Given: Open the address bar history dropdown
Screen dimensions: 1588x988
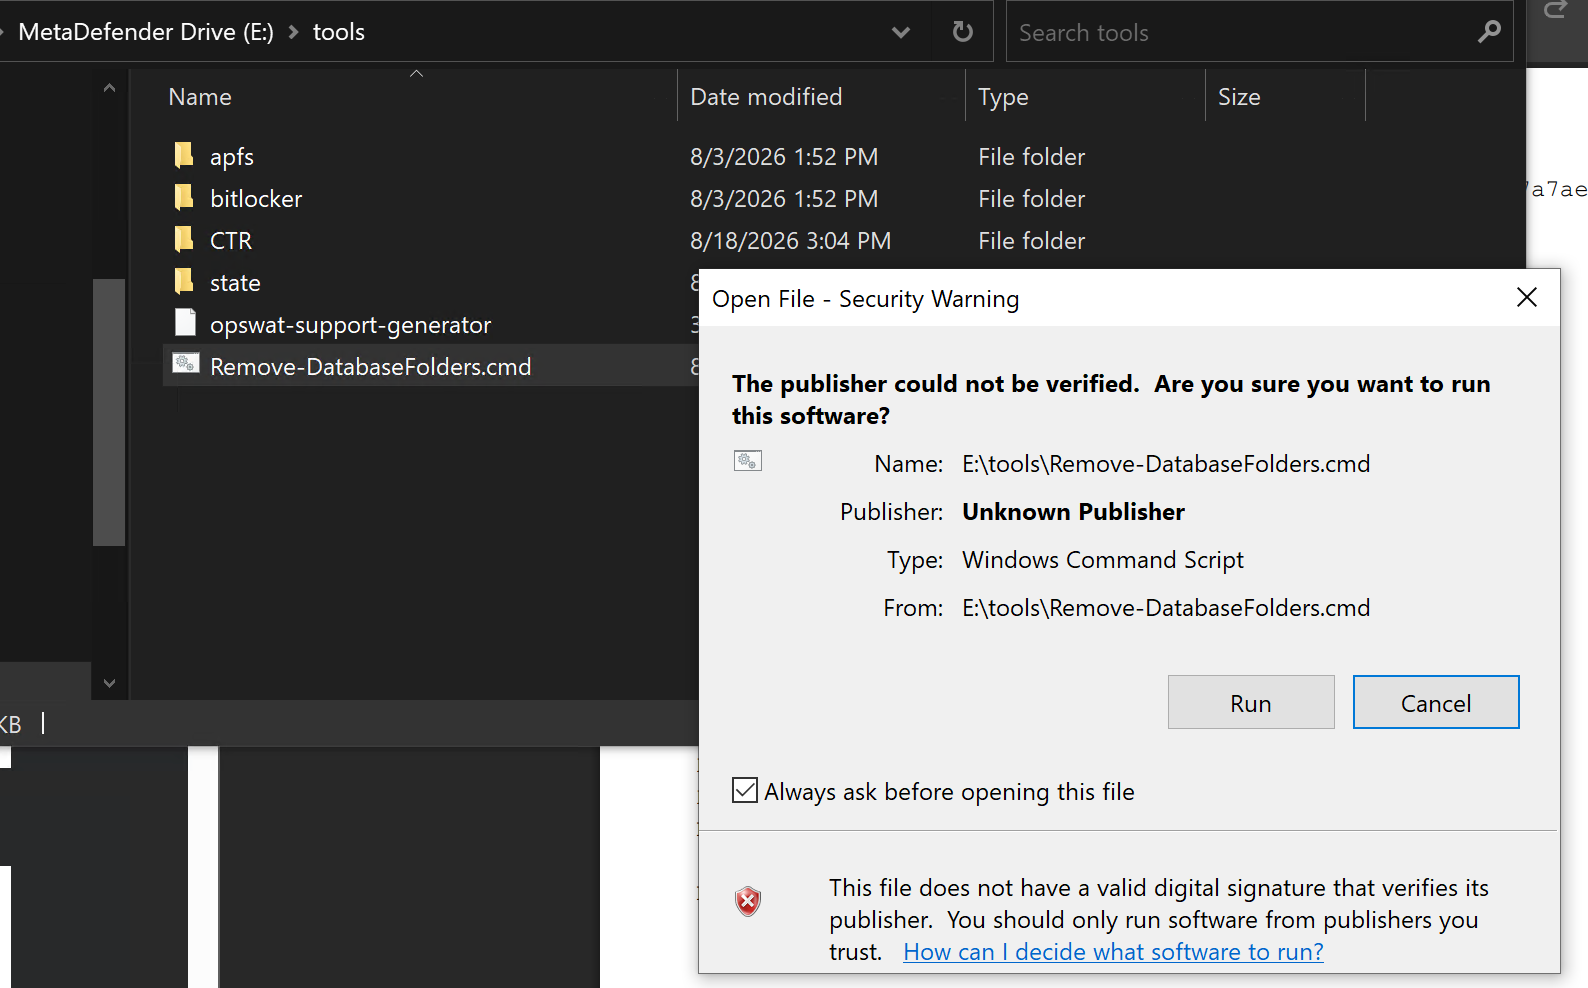Looking at the screenshot, I should (901, 32).
